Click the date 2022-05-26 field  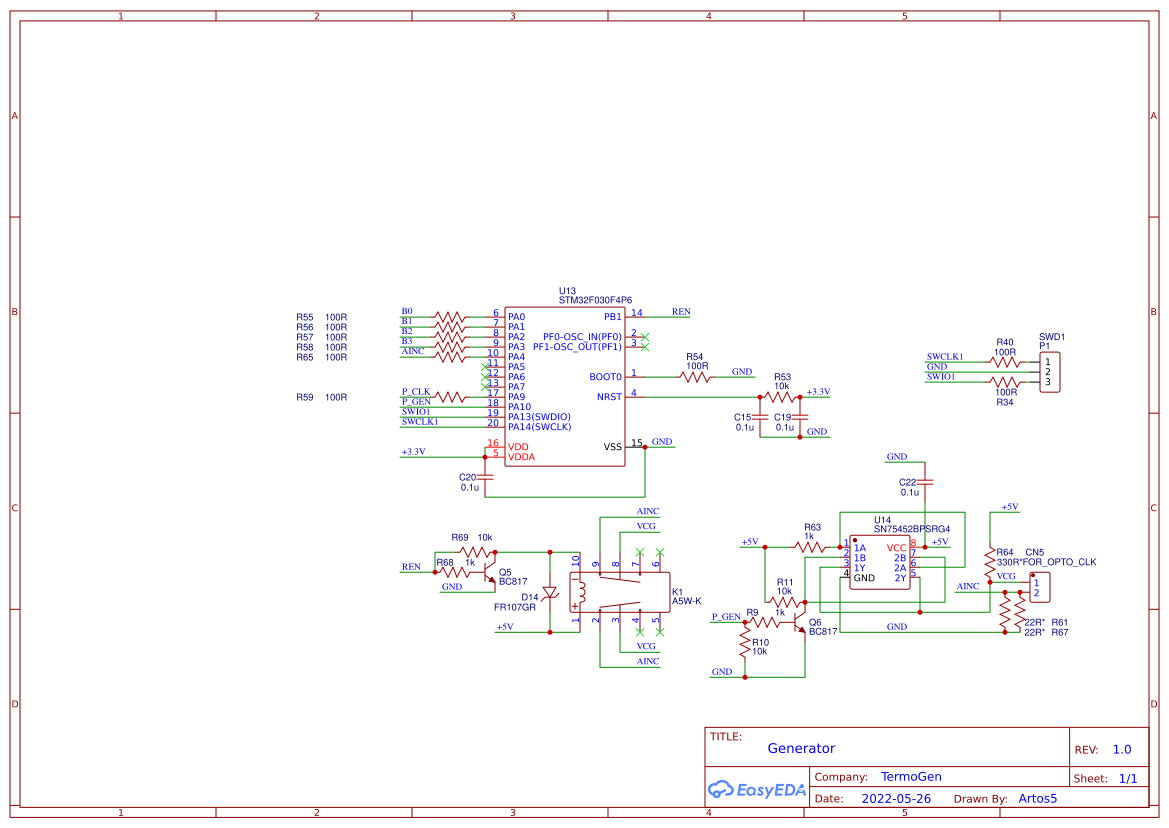click(x=895, y=798)
